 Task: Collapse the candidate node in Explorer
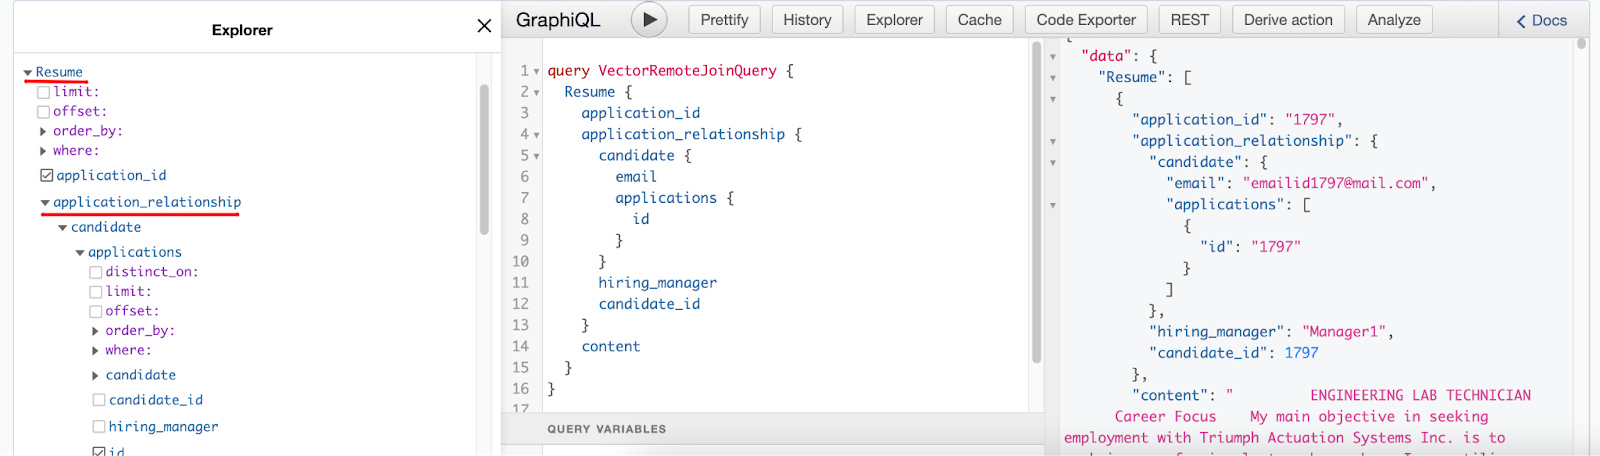(x=63, y=228)
